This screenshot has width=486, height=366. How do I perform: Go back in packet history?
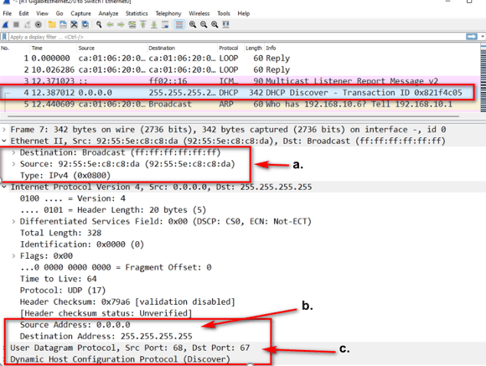click(110, 25)
